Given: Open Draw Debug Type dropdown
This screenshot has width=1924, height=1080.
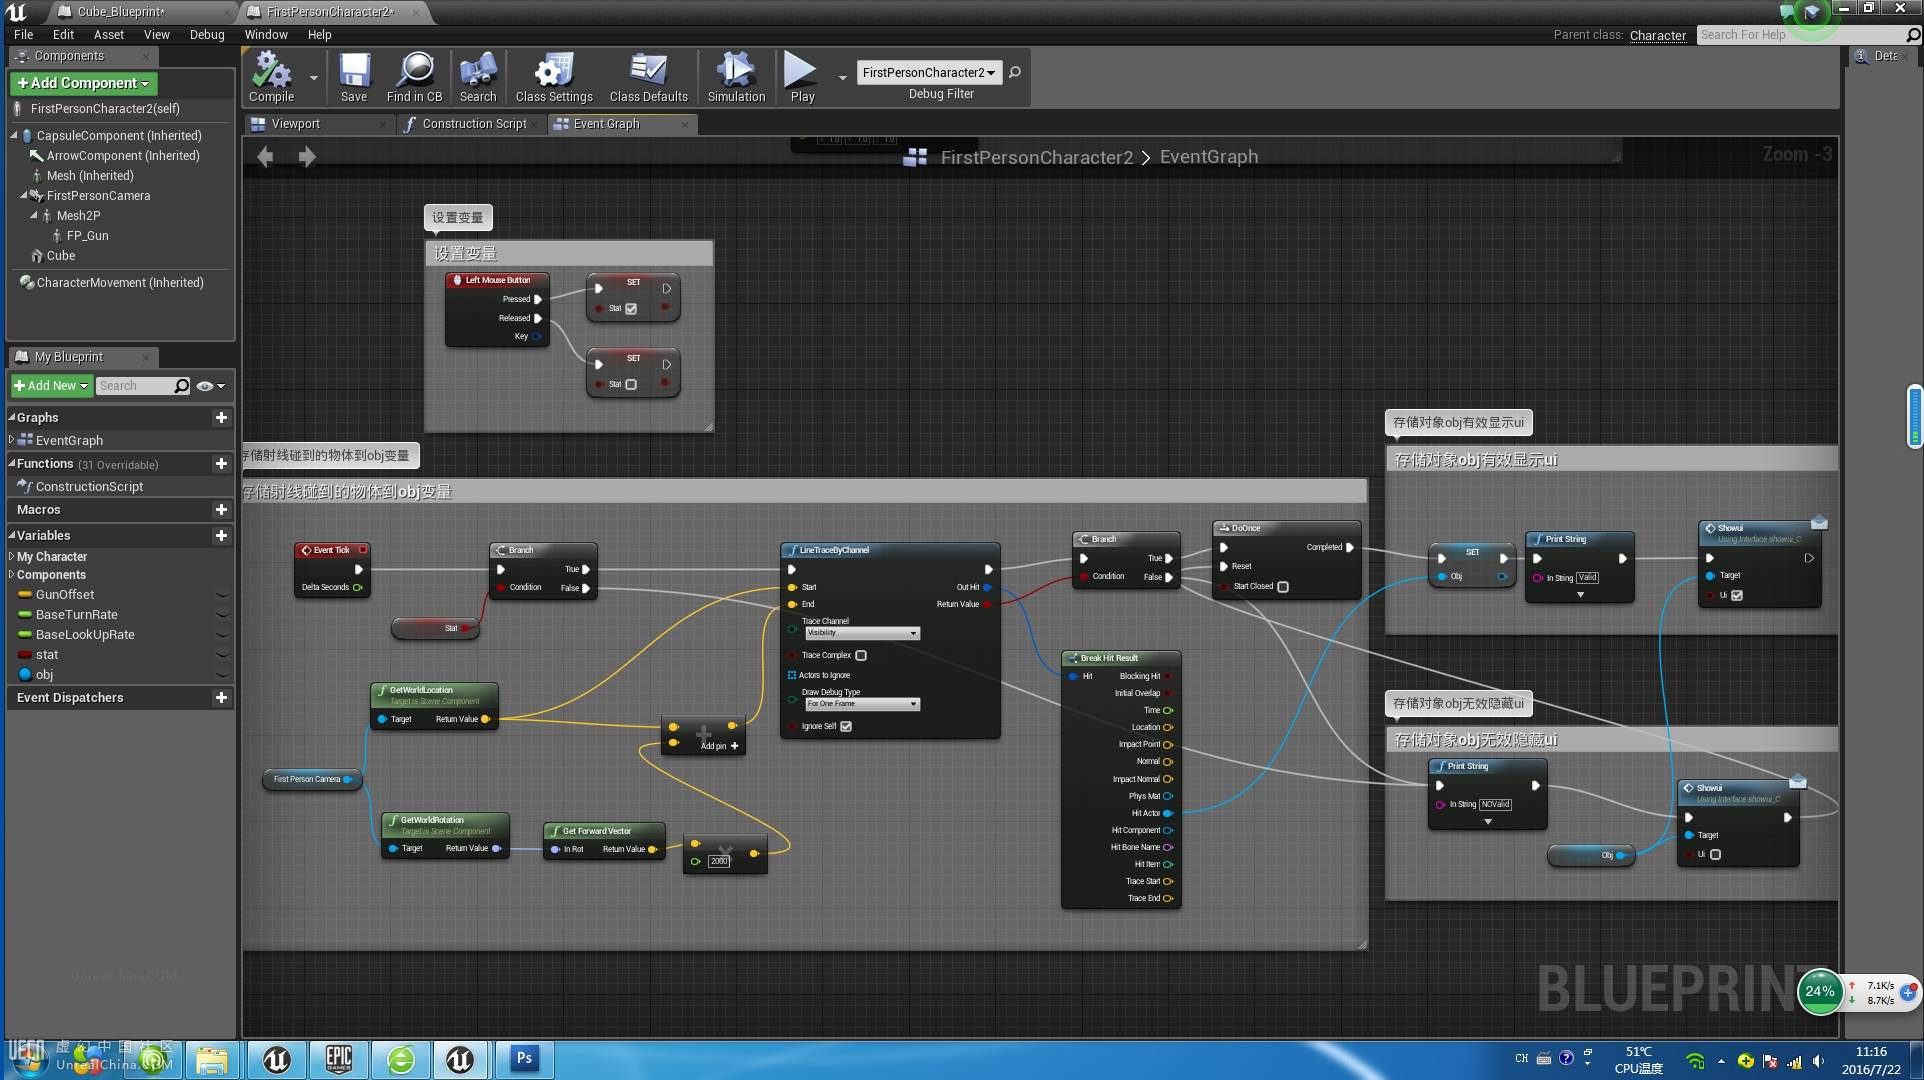Looking at the screenshot, I should click(862, 704).
